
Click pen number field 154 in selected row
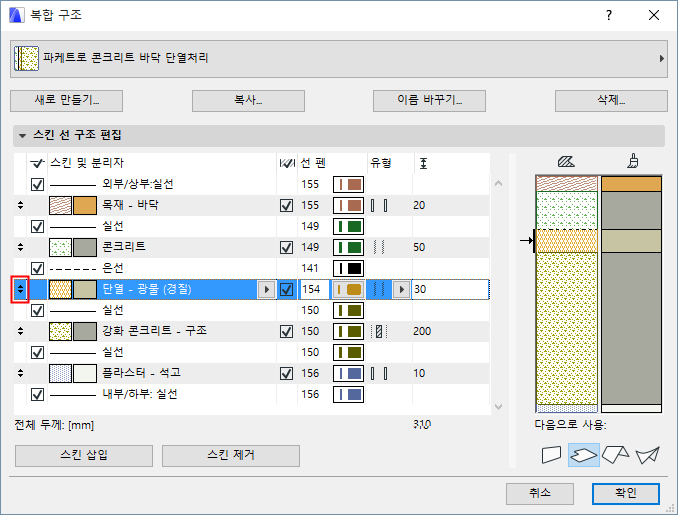click(314, 289)
